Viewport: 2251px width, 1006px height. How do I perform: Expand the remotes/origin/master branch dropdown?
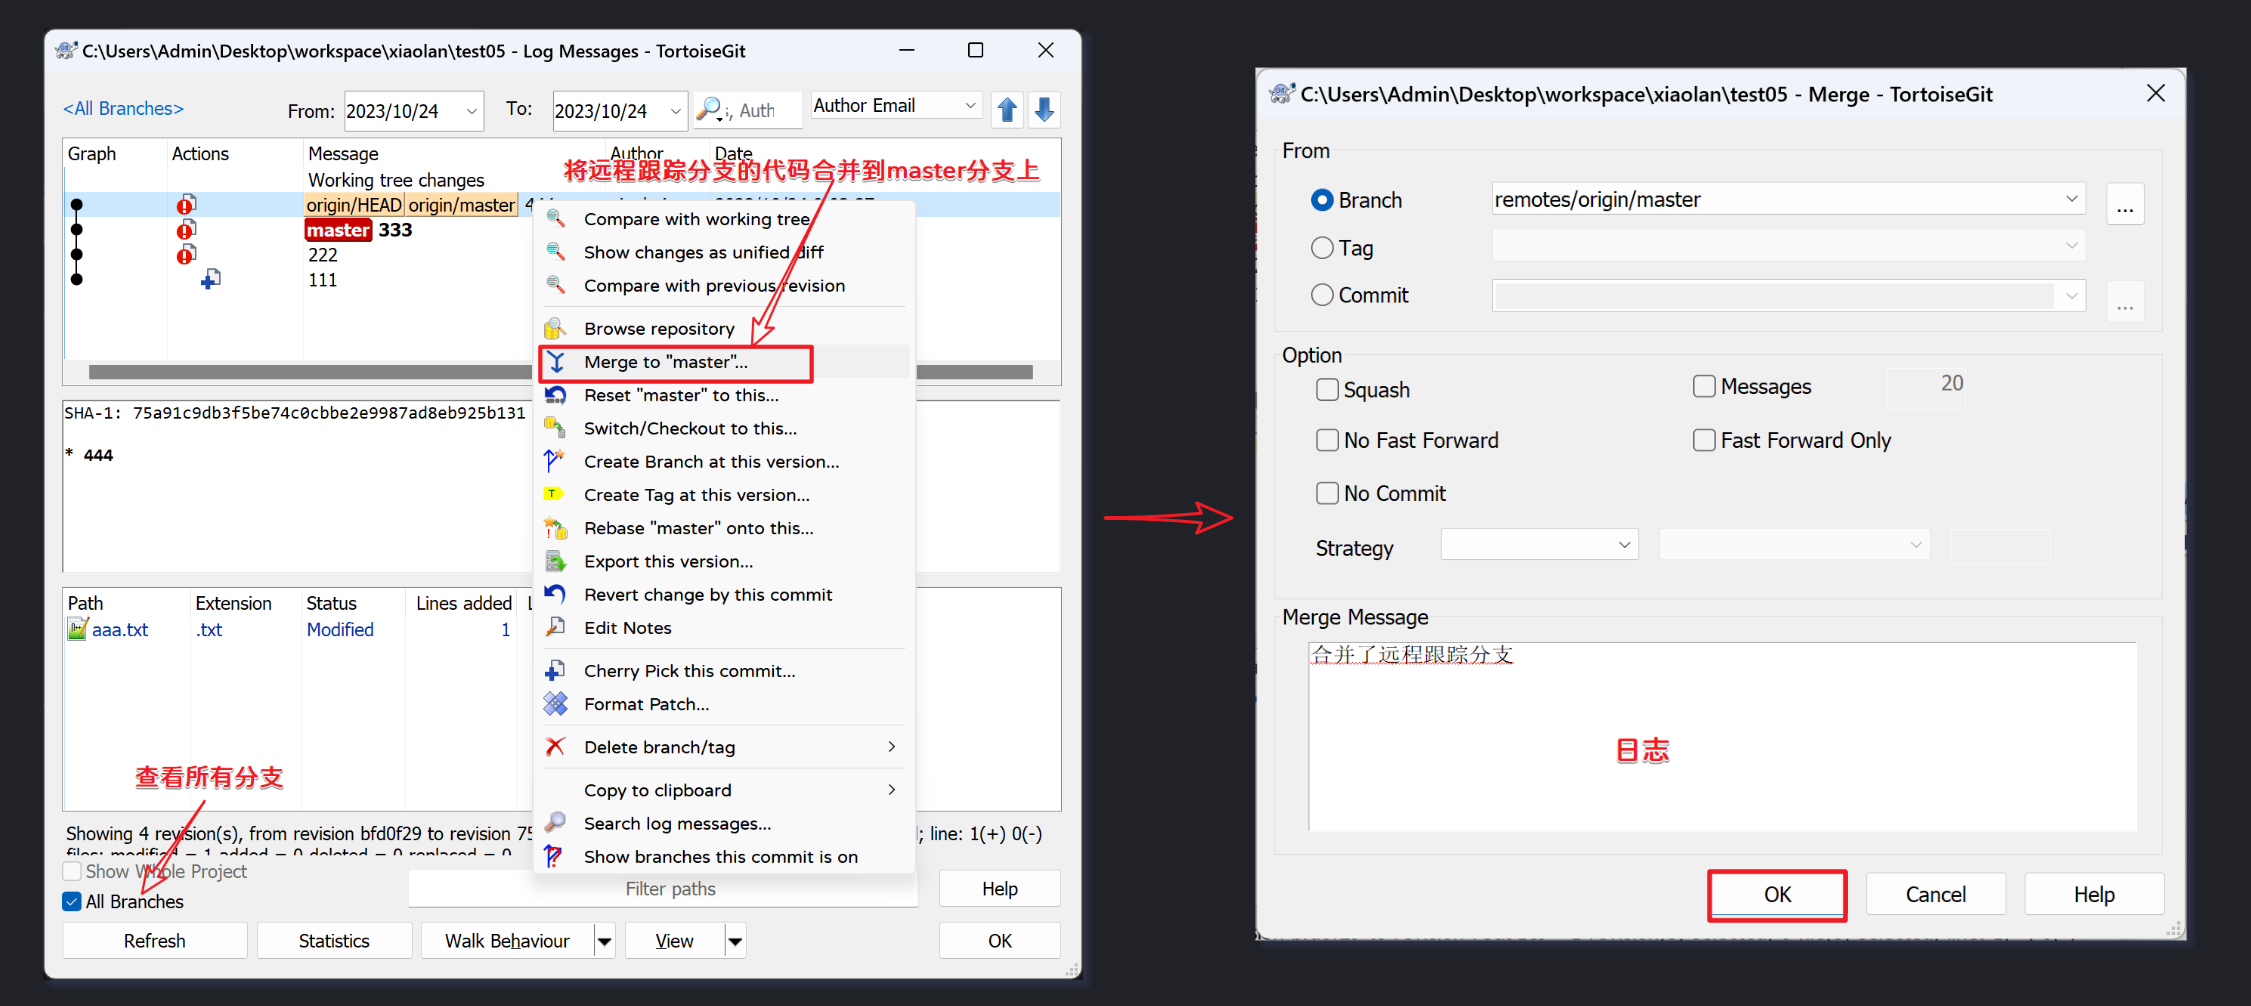pyautogui.click(x=2071, y=199)
